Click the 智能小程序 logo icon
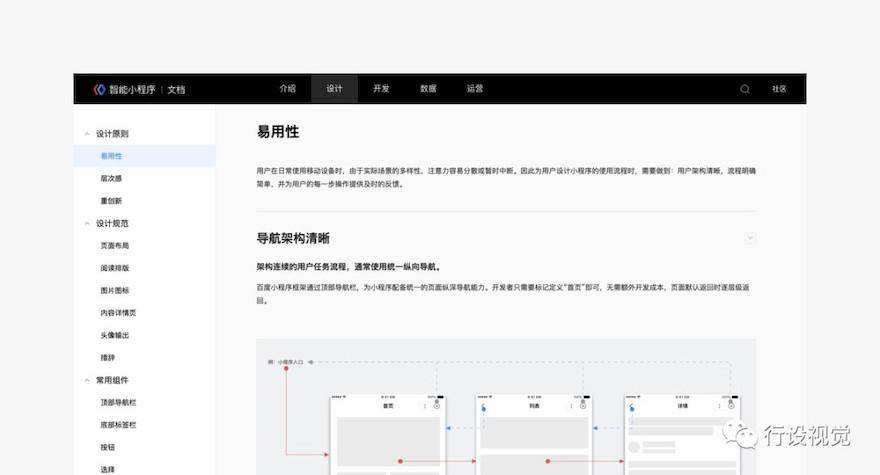Screen dimensions: 880x475 99,89
